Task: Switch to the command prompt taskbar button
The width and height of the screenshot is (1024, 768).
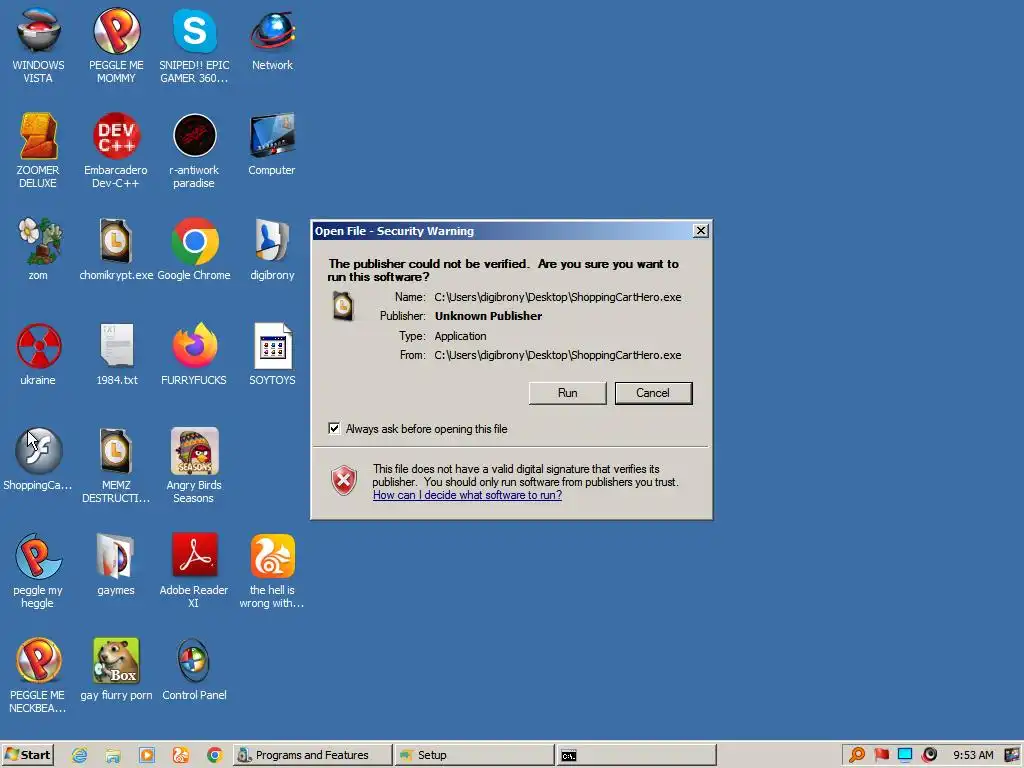Action: point(637,755)
